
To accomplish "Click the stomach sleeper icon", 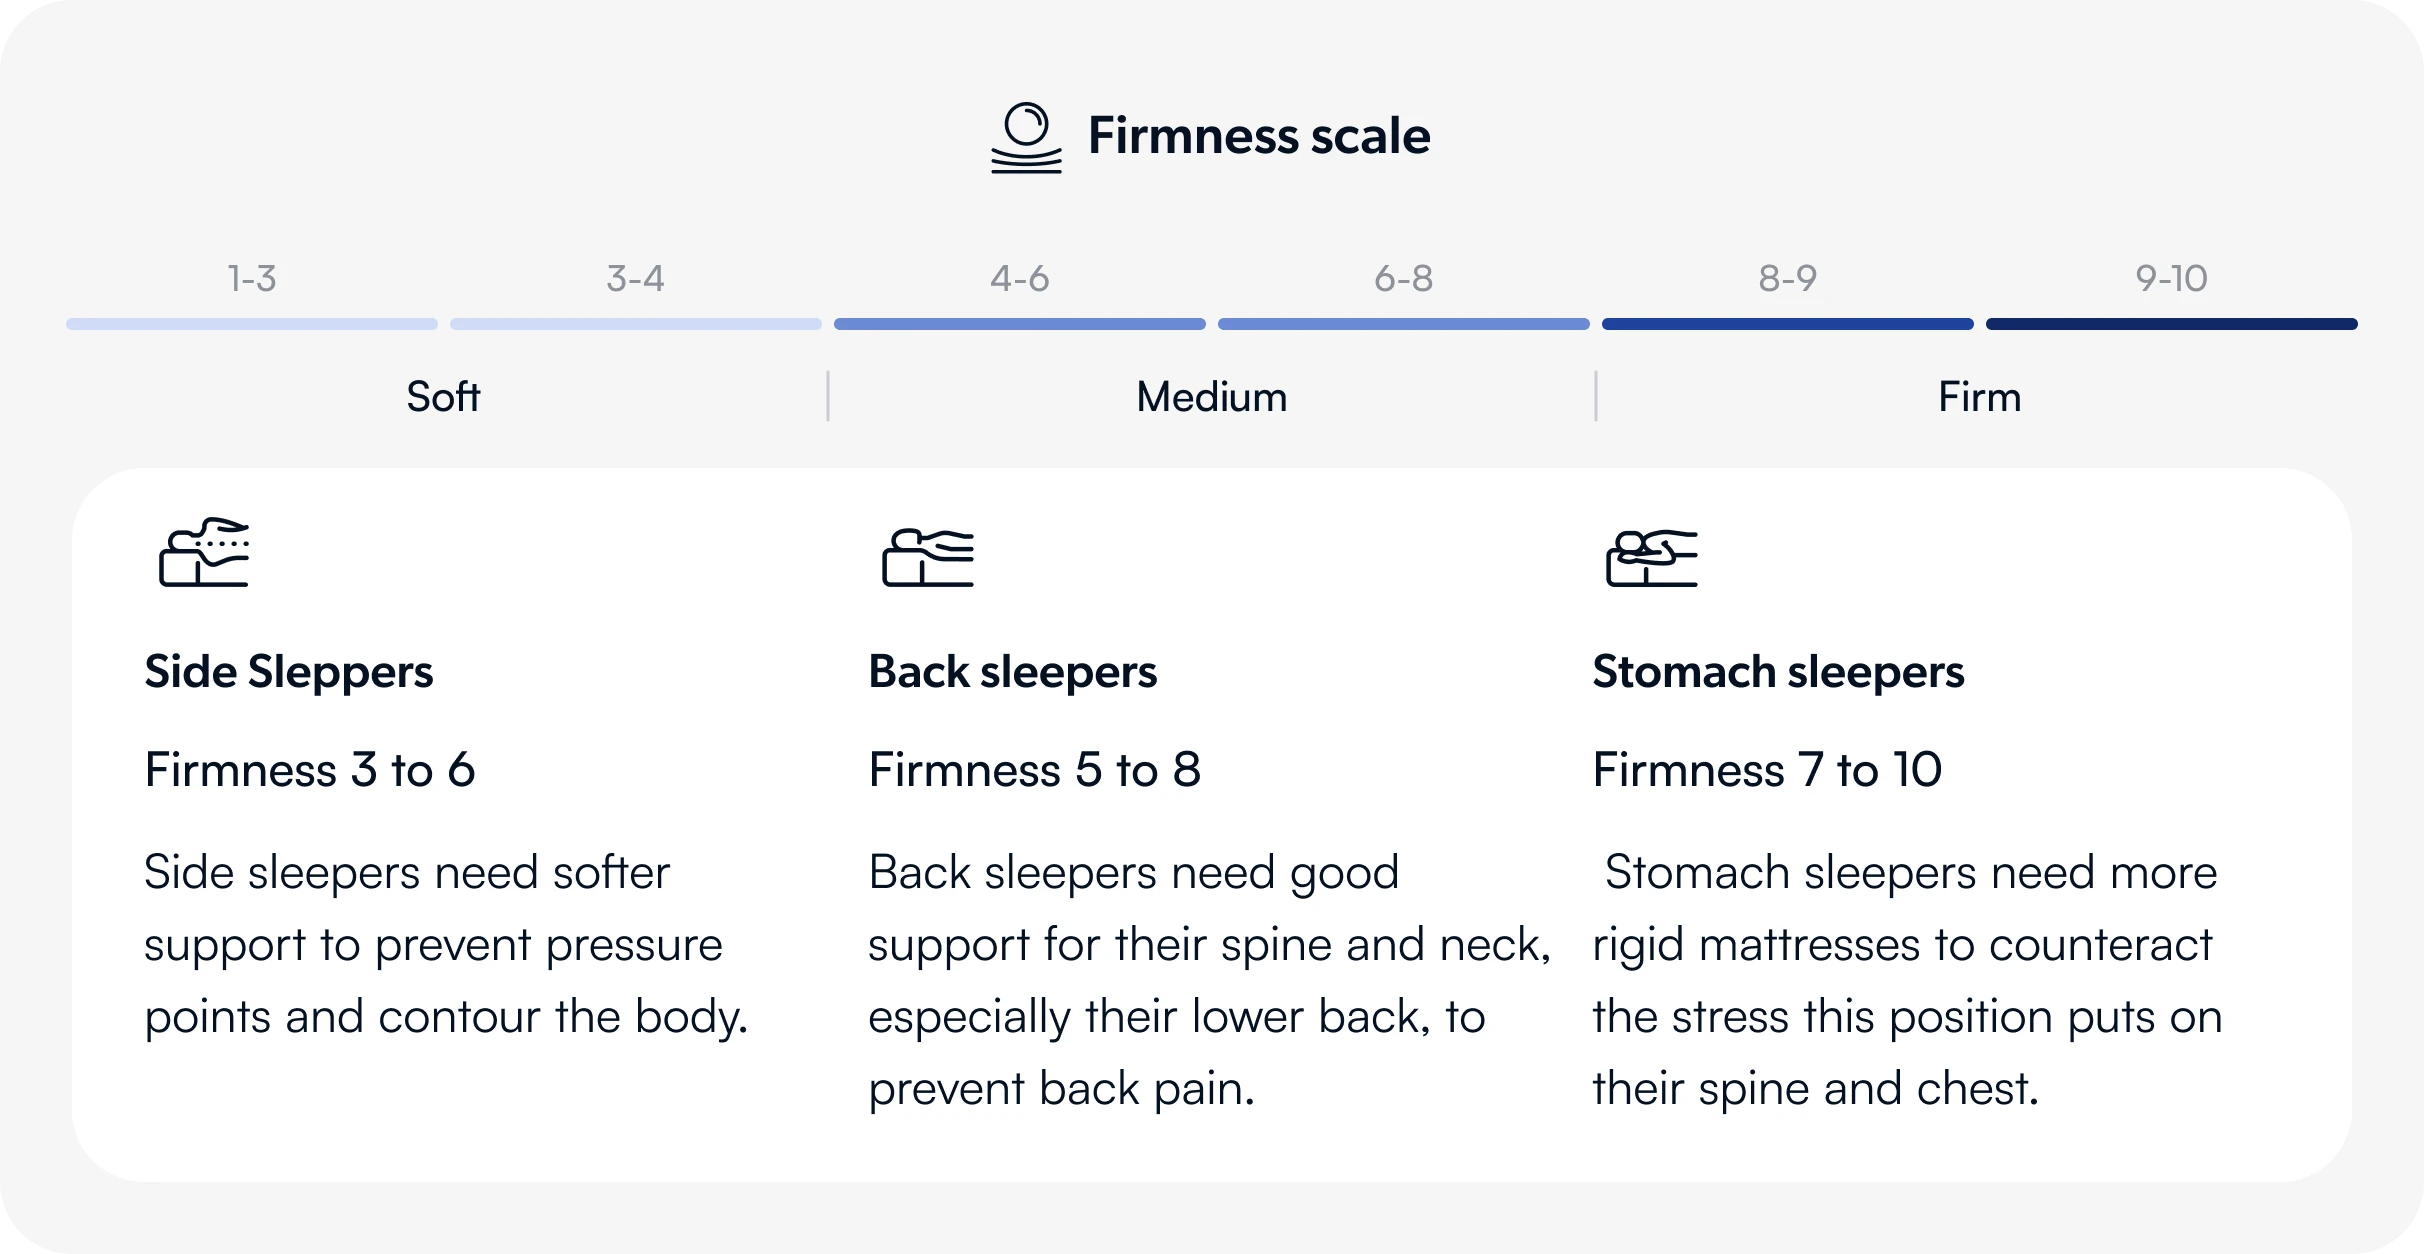I will (x=1652, y=557).
